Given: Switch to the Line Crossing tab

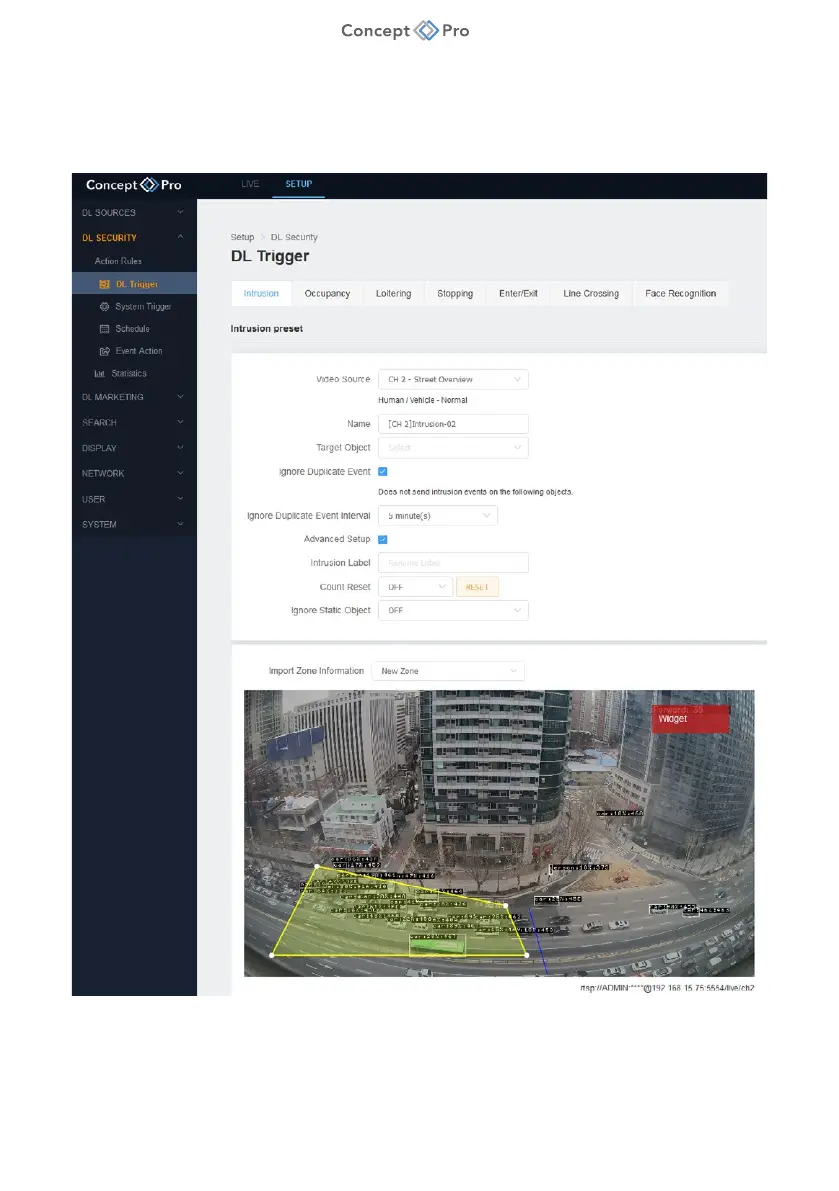Looking at the screenshot, I should click(x=591, y=293).
